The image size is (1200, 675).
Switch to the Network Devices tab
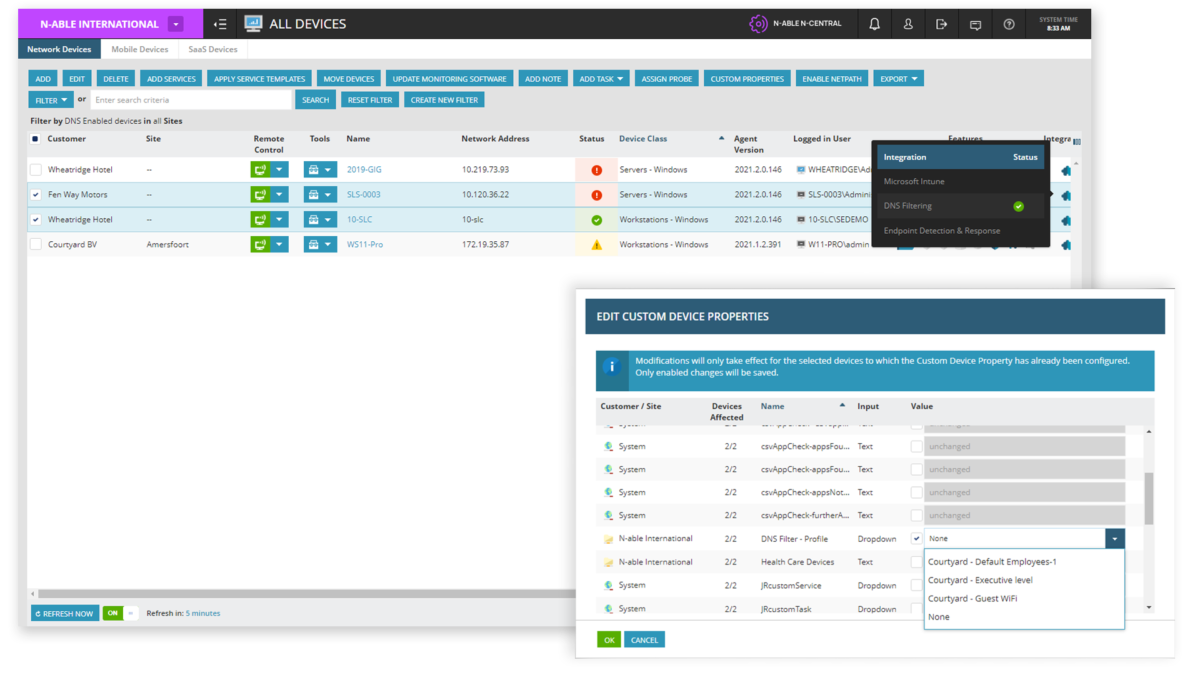click(59, 49)
